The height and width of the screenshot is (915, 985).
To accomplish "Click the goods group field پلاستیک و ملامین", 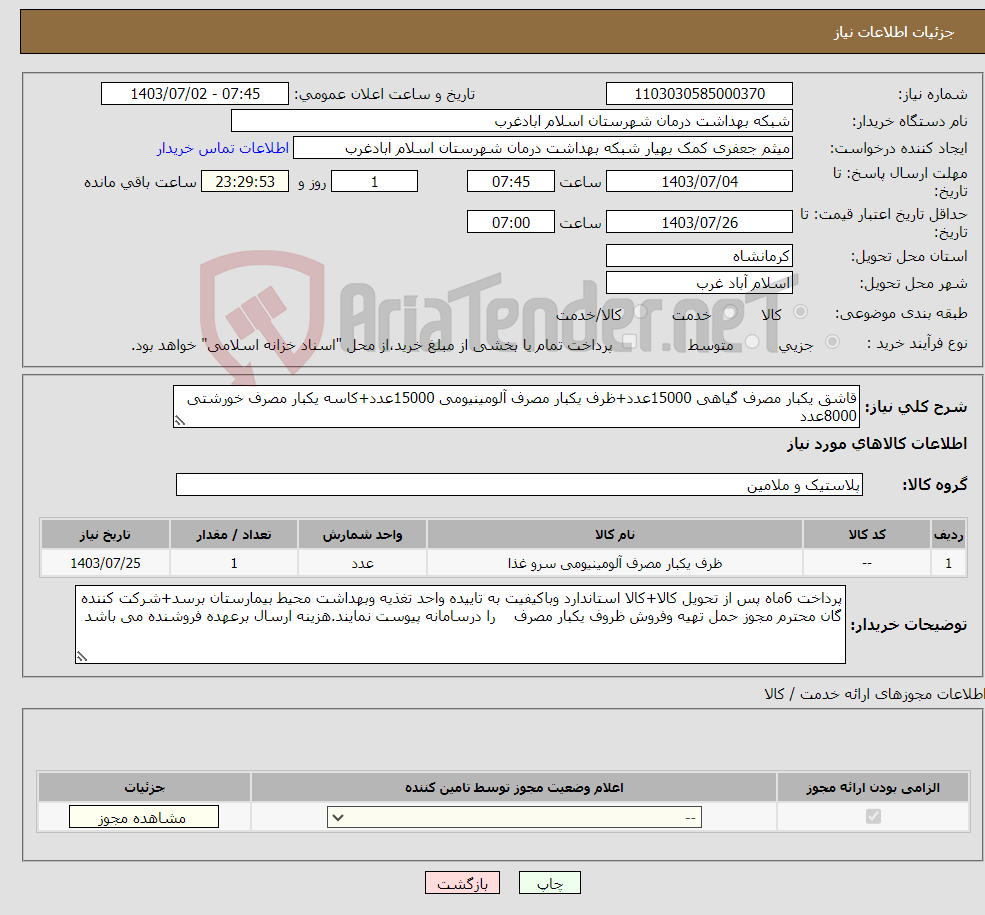I will [520, 484].
